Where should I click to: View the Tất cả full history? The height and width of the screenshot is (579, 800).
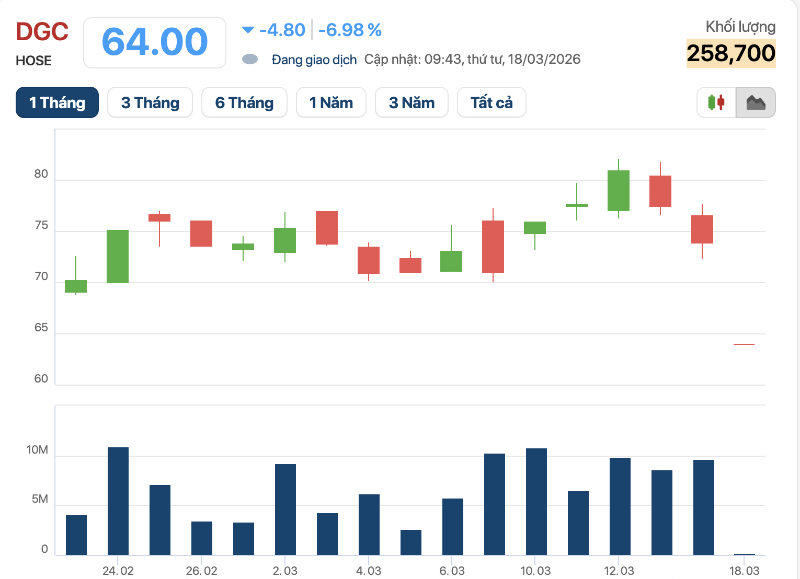(491, 103)
